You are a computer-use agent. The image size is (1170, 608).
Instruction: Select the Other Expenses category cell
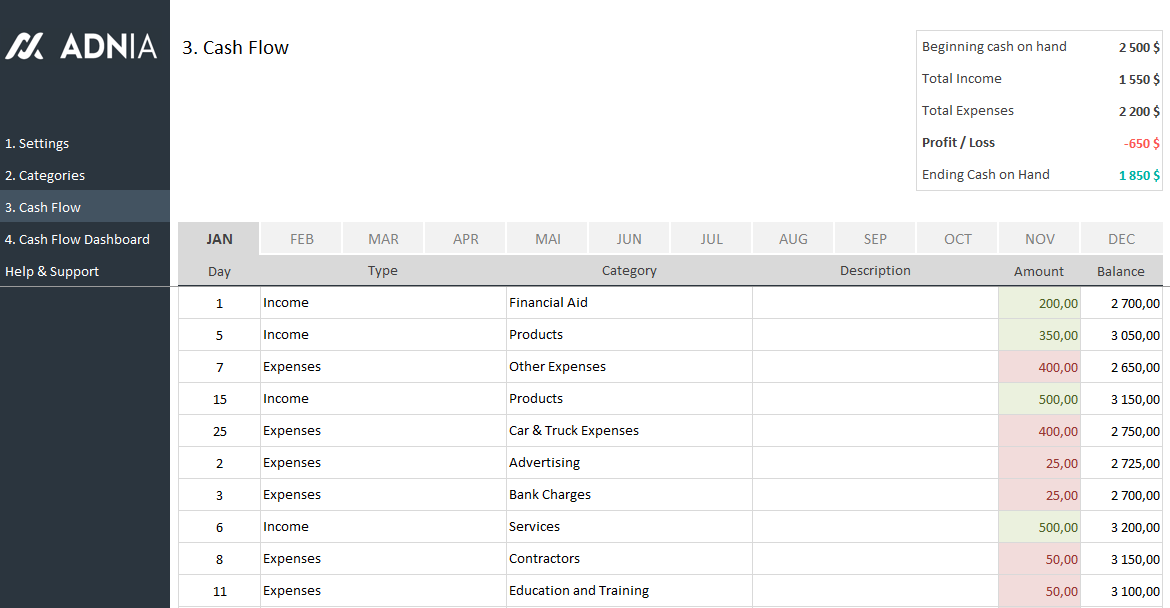click(629, 367)
